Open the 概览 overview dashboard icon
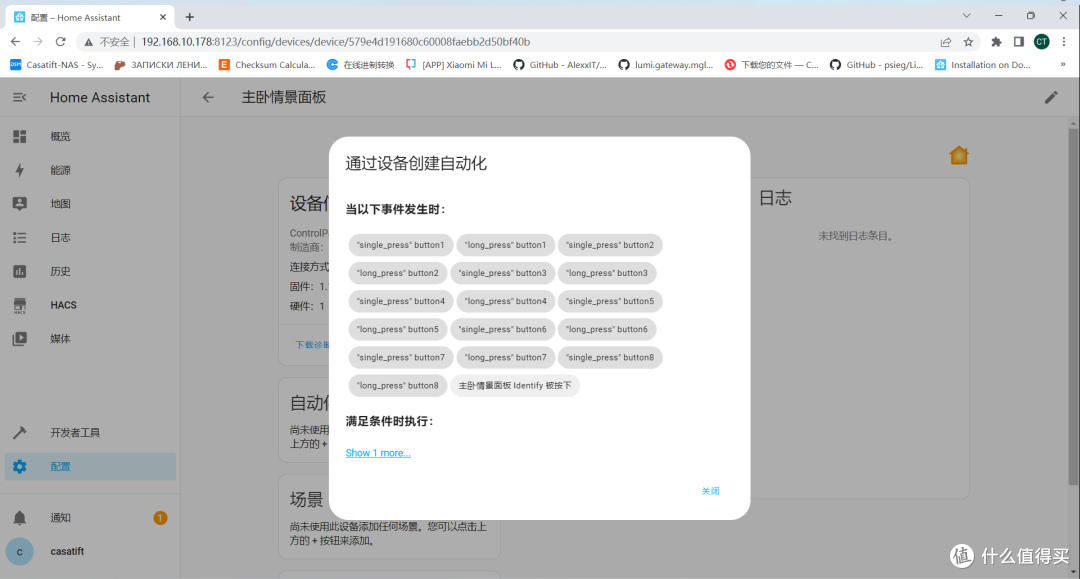Screen dimensions: 1080x579 [19, 136]
